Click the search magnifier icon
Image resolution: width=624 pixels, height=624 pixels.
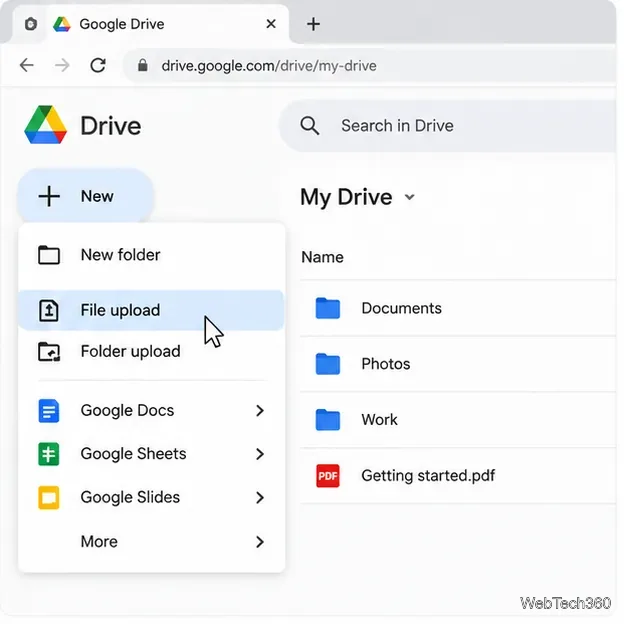(x=310, y=126)
